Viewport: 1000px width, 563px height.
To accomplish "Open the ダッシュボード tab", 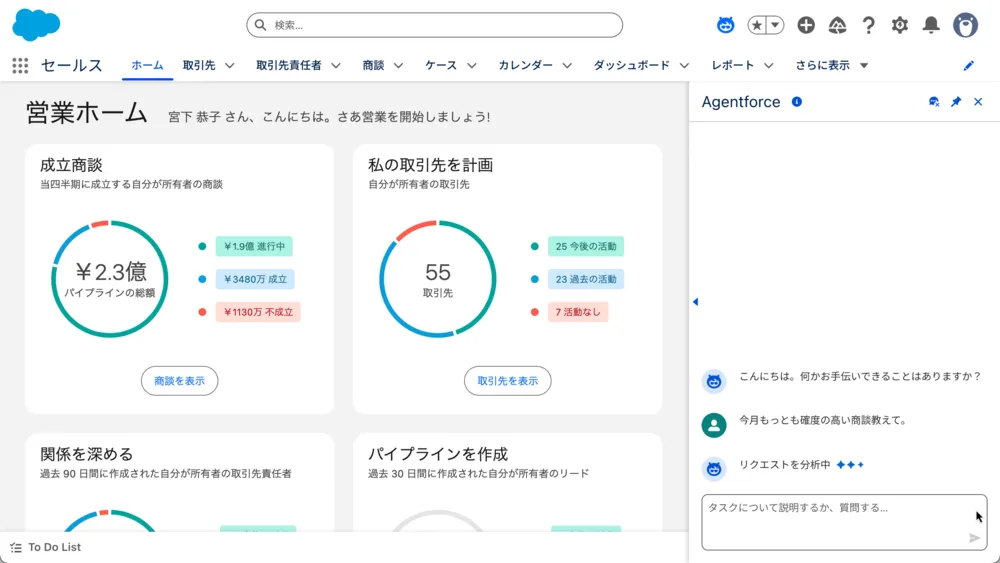I will click(631, 65).
